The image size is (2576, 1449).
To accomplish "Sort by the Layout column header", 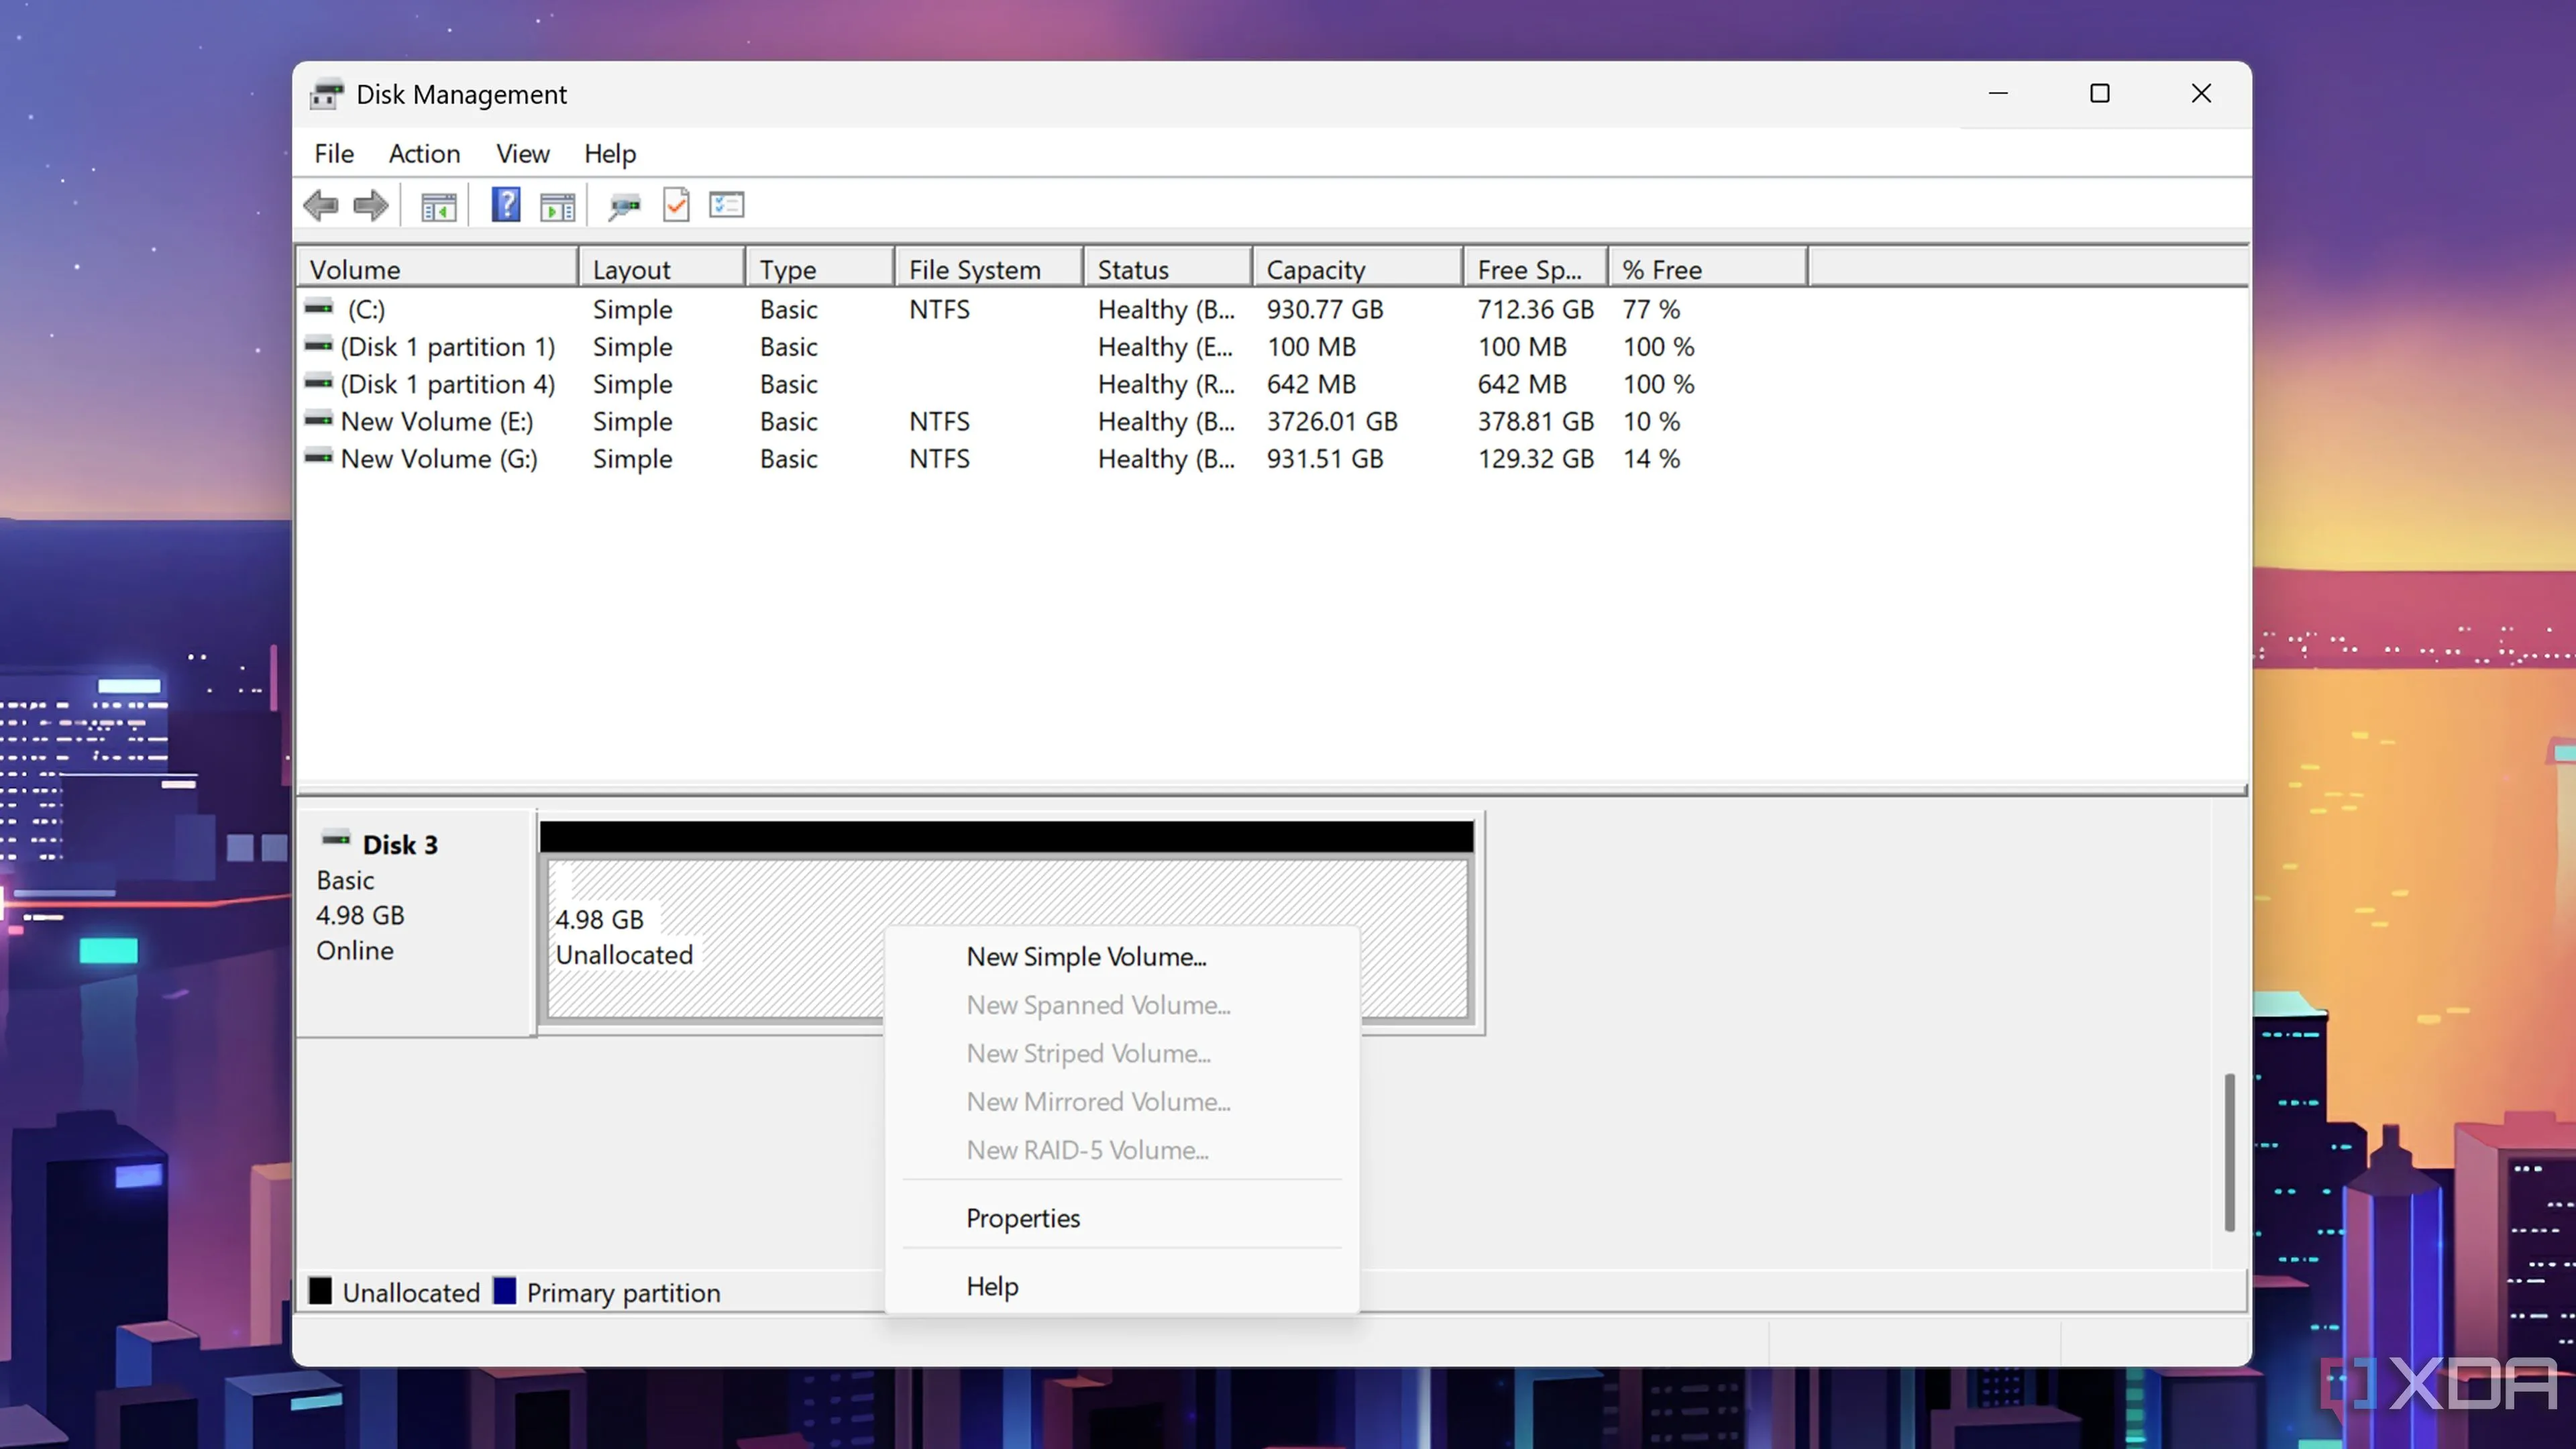I will tap(662, 269).
